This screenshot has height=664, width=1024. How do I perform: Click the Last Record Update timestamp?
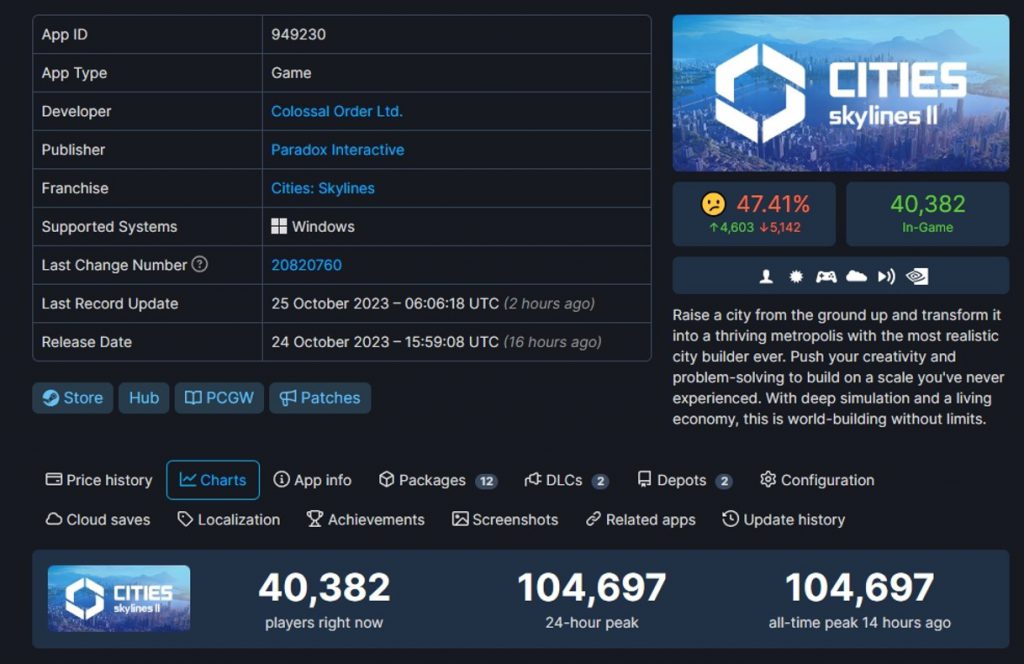pyautogui.click(x=433, y=304)
